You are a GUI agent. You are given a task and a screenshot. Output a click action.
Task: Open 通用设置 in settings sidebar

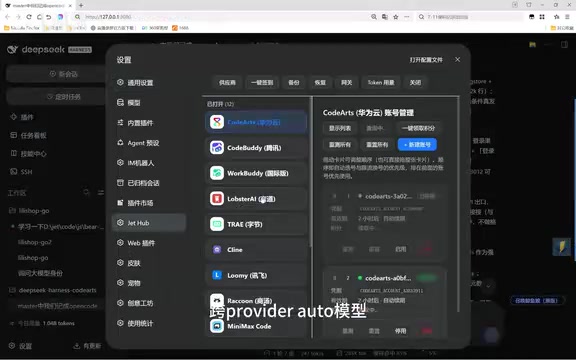(149, 83)
